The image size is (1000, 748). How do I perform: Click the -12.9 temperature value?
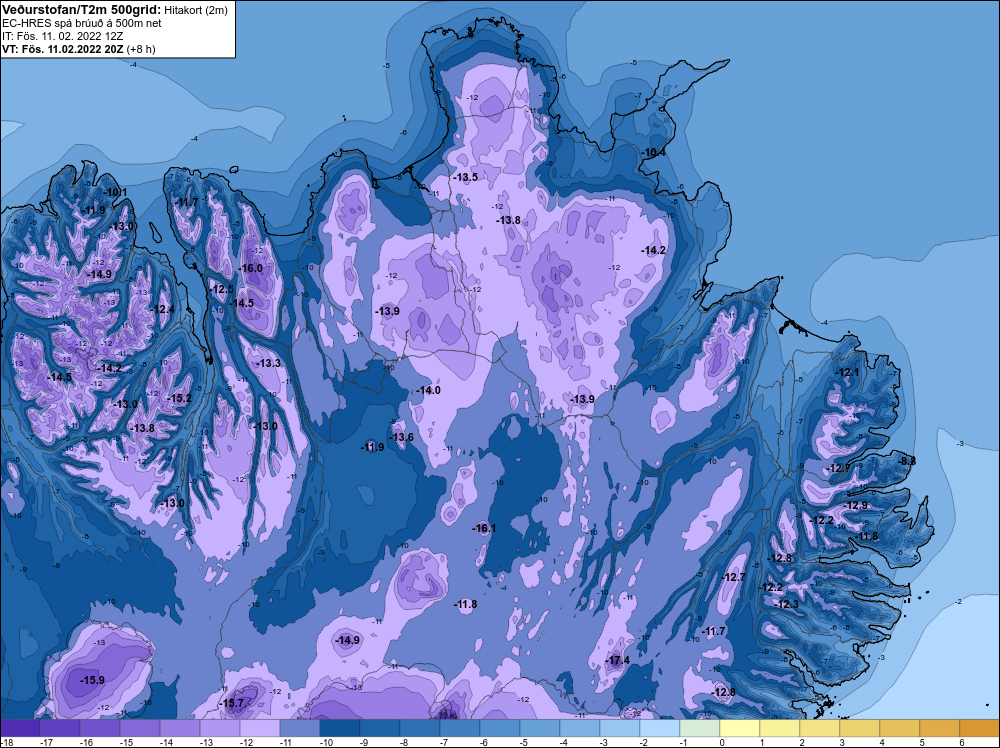click(856, 505)
